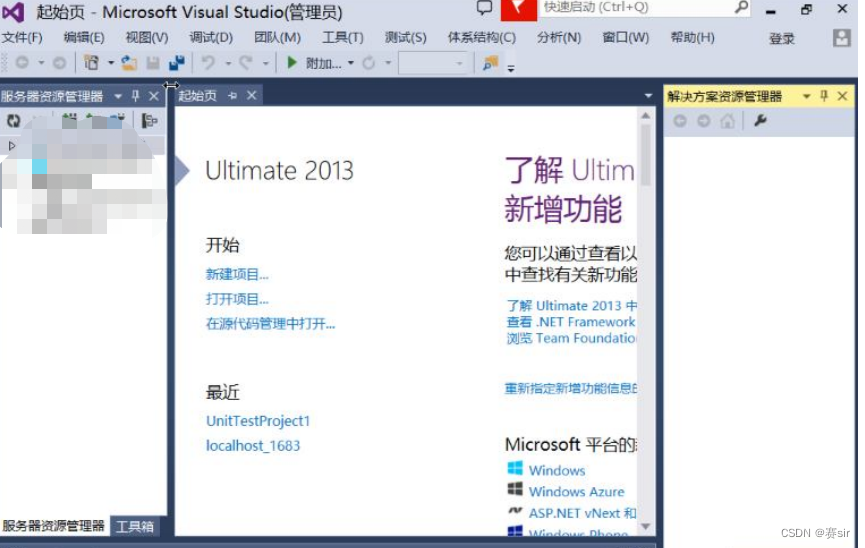This screenshot has height=548, width=865.
Task: Open the 视图(V) menu
Action: click(x=147, y=38)
